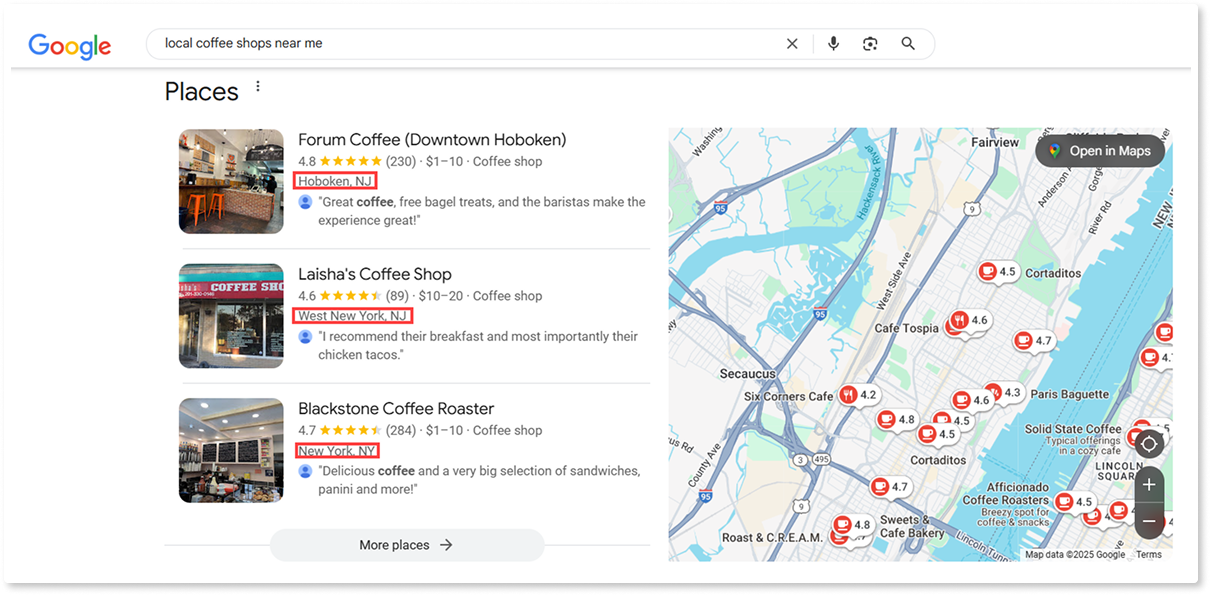Click Blackstone Coffee Roaster photo thumbnail
This screenshot has width=1210, height=595.
(231, 450)
